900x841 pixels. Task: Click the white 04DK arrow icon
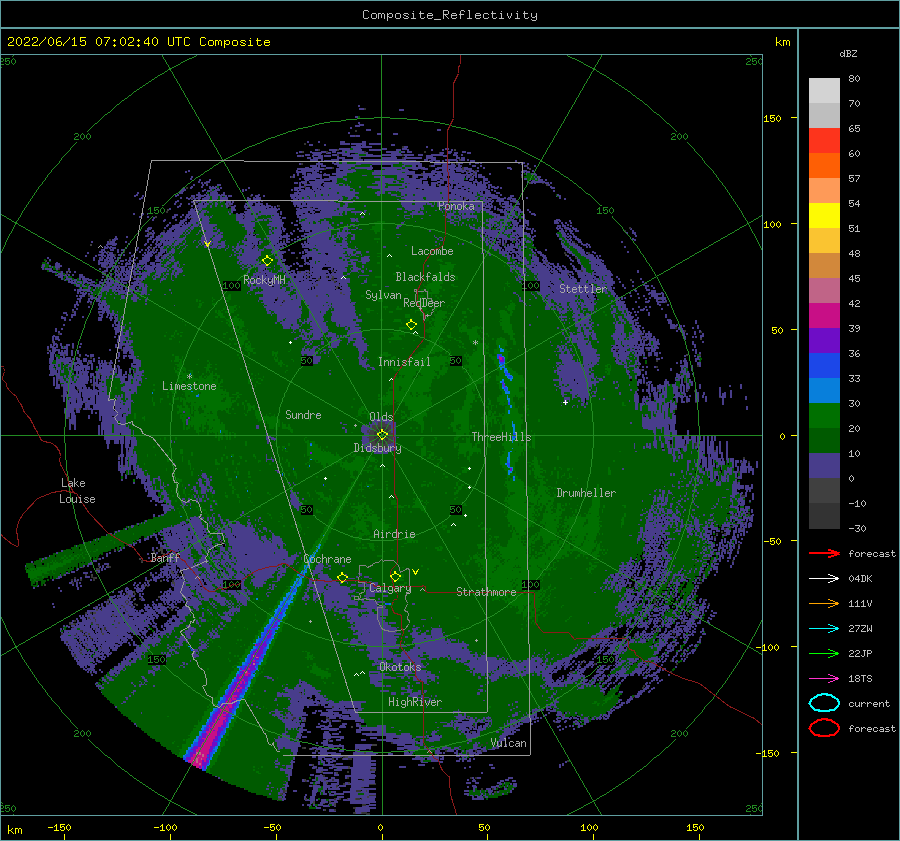coord(824,579)
